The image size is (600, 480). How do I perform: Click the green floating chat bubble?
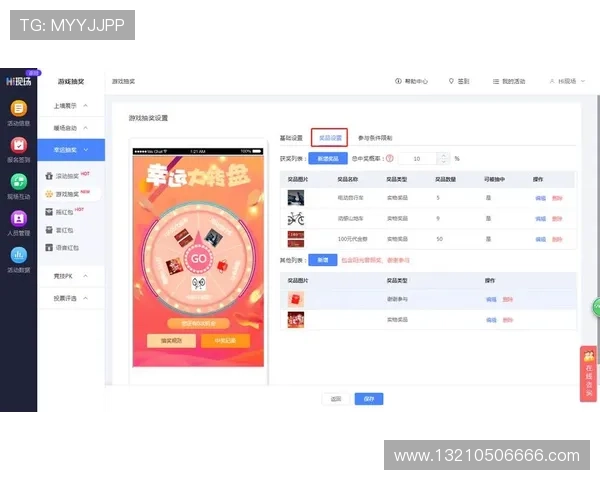(x=596, y=307)
